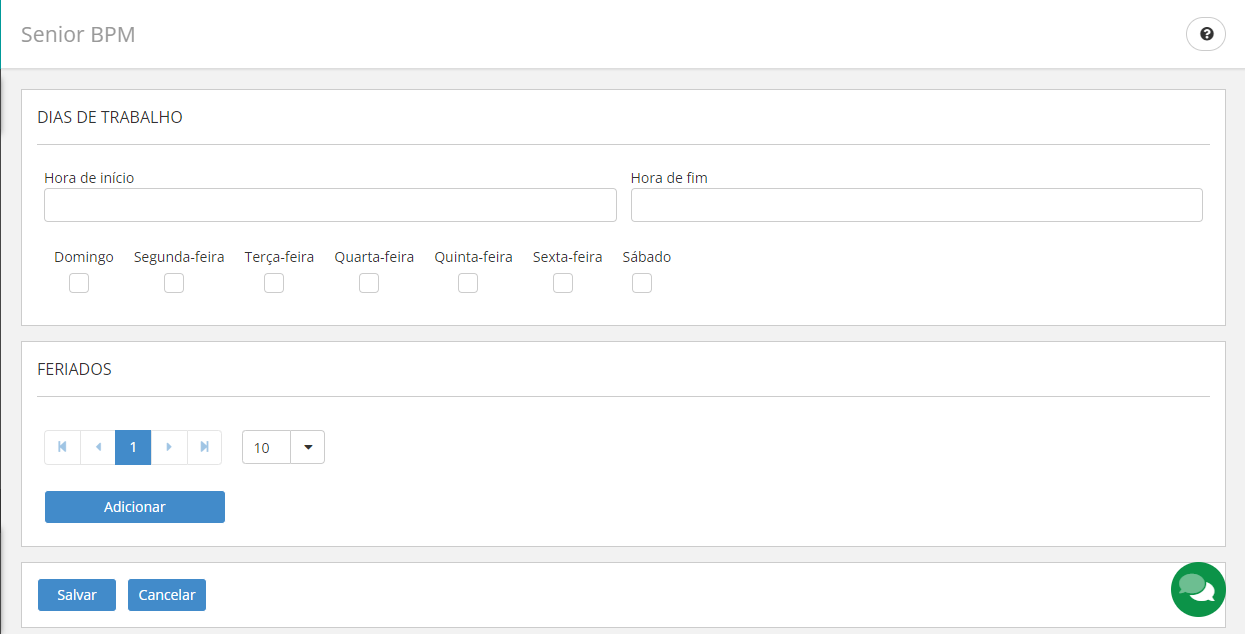Open the green chat bubble widget
This screenshot has height=634, width=1245.
1197,589
